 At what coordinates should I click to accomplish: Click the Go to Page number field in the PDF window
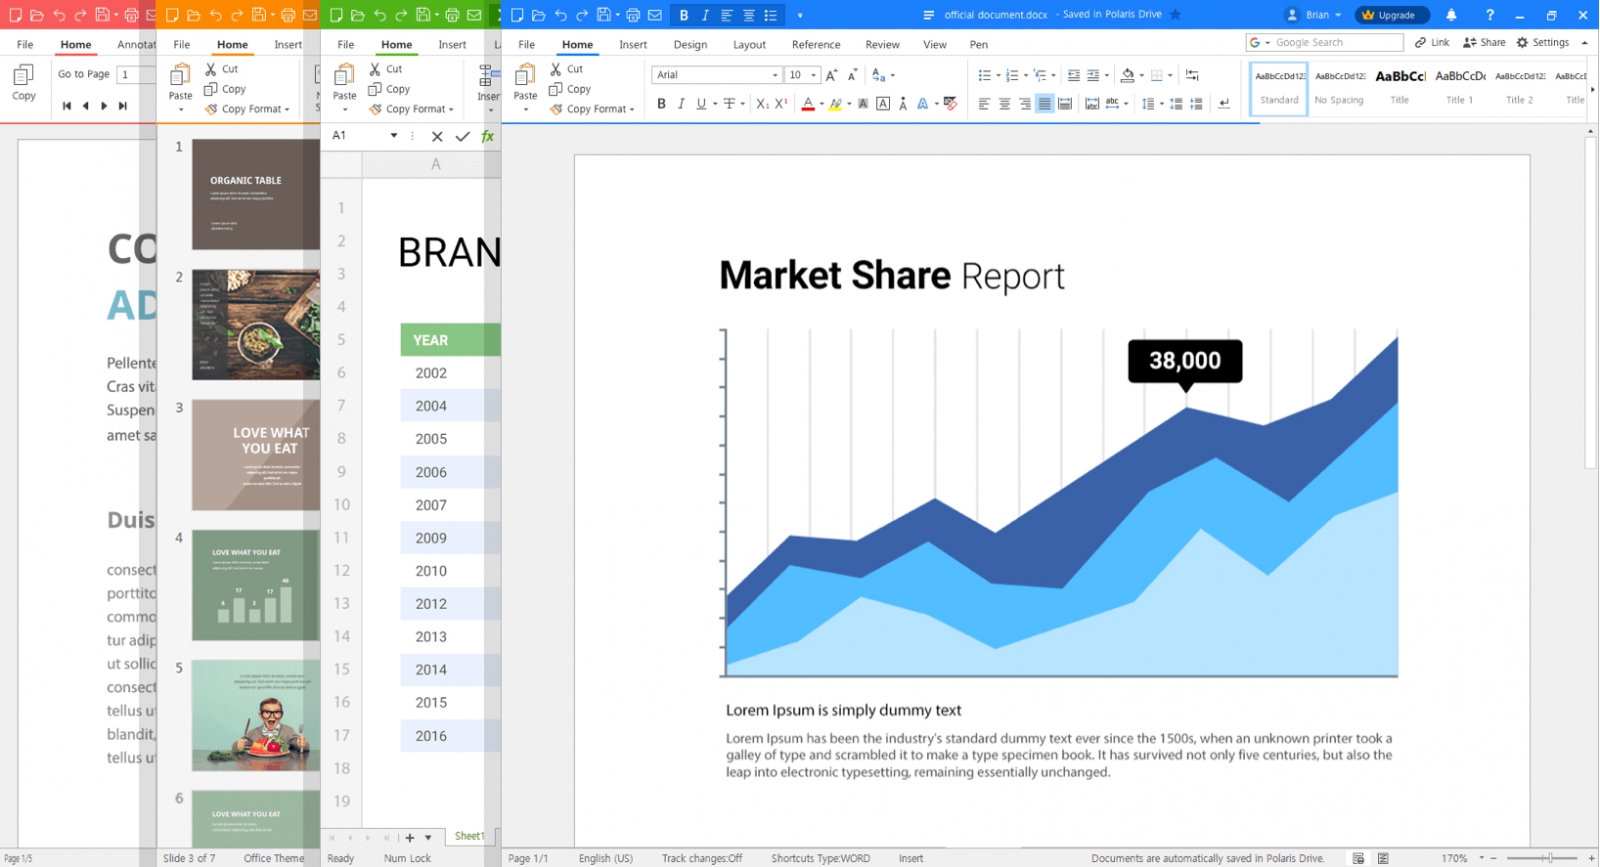pyautogui.click(x=135, y=74)
